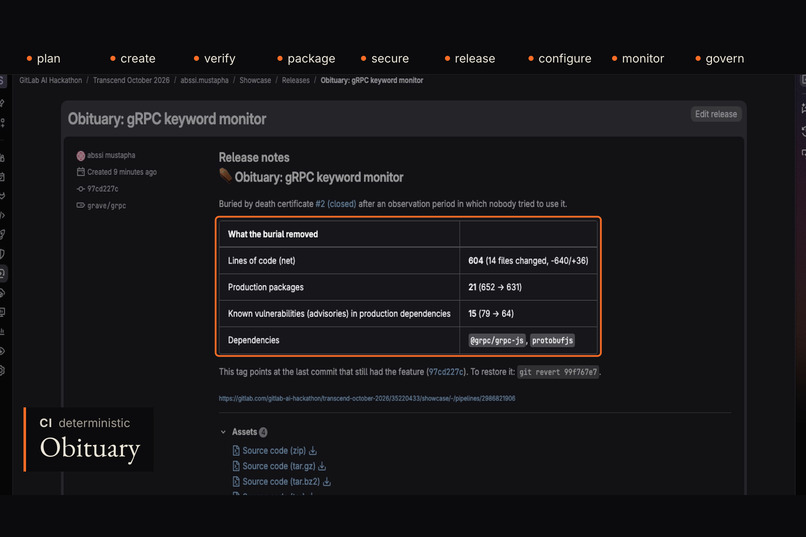
Task: Download Source code (tar.gz) link
Action: [279, 466]
